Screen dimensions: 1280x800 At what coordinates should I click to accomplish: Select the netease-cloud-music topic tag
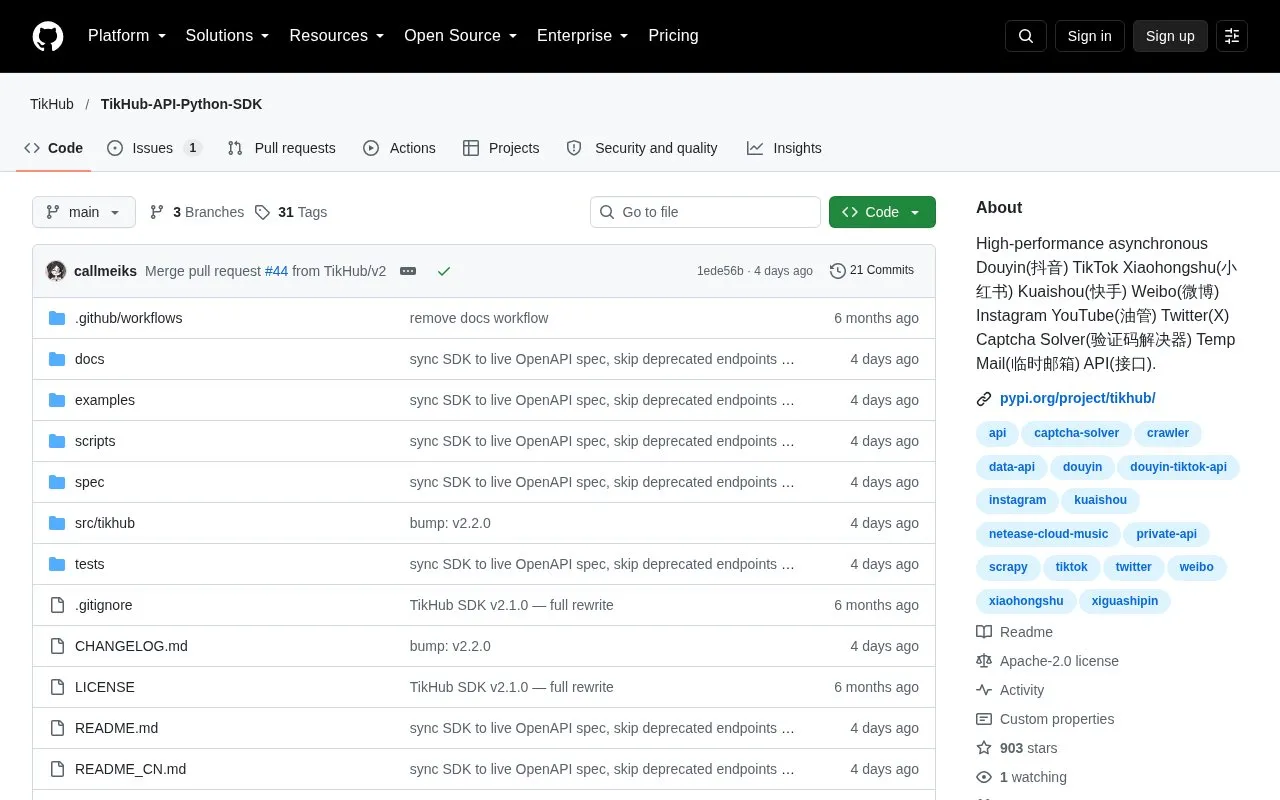tap(1048, 534)
